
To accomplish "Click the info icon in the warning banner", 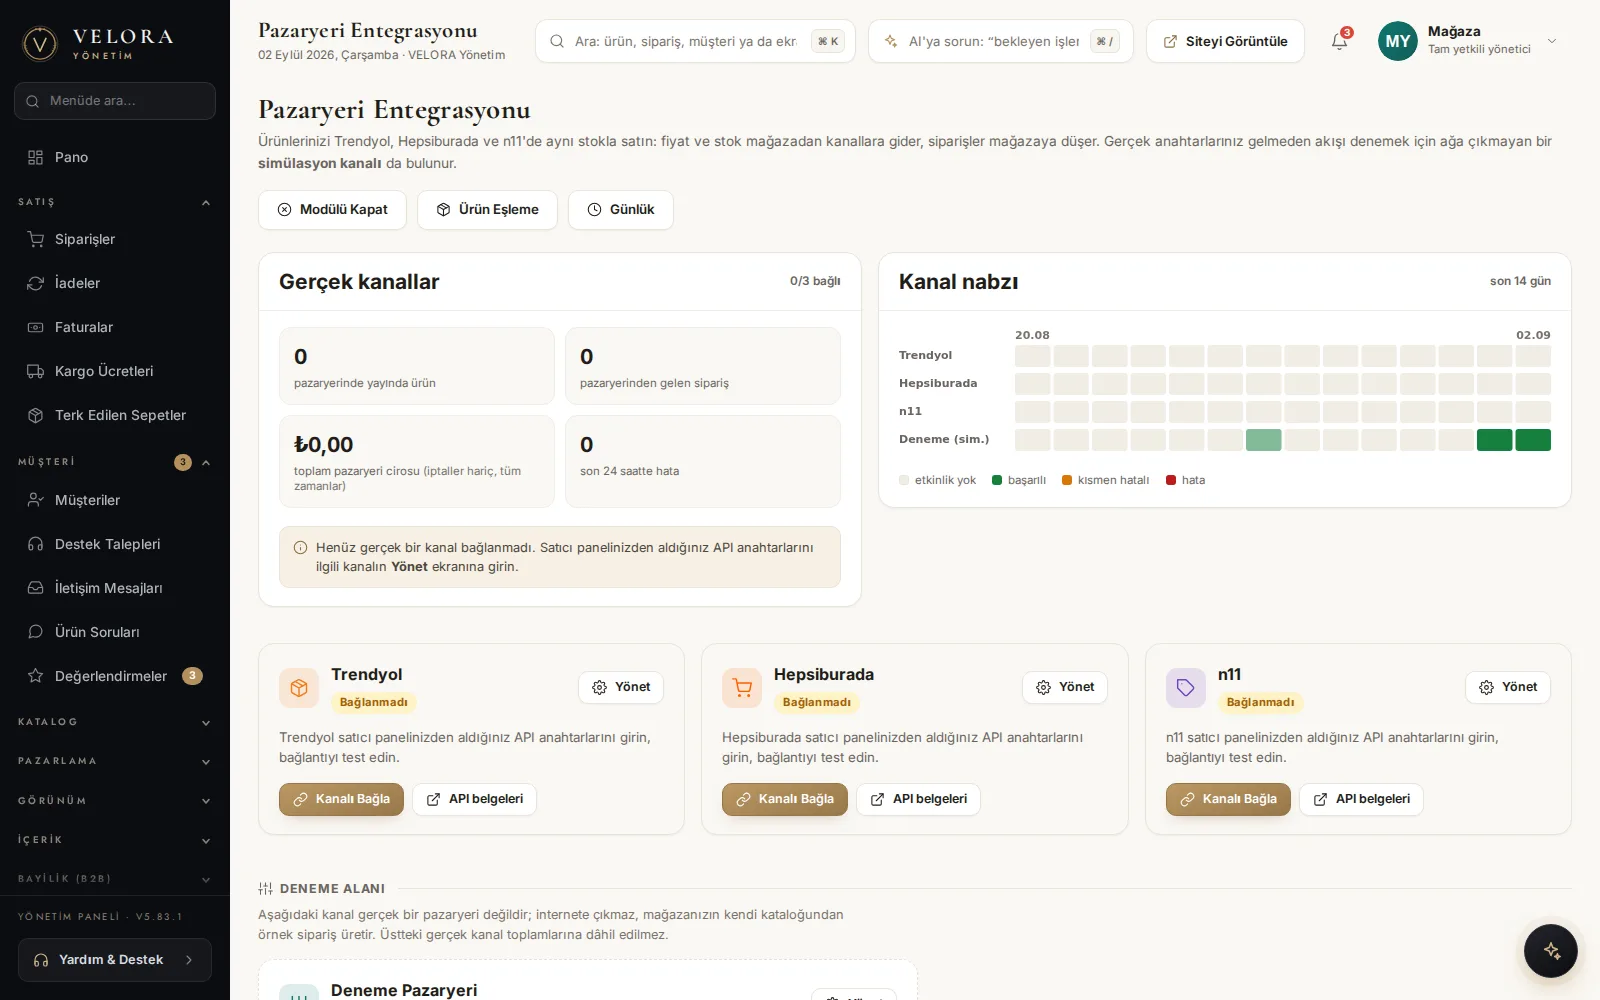I will (300, 548).
